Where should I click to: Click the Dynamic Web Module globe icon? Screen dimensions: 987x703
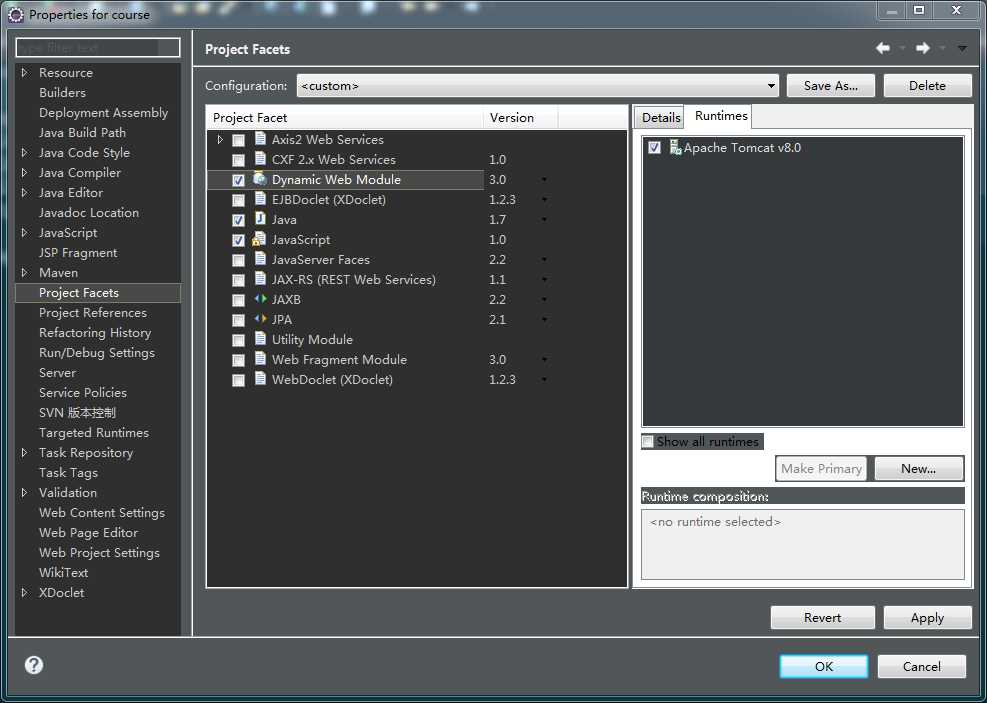coord(260,179)
